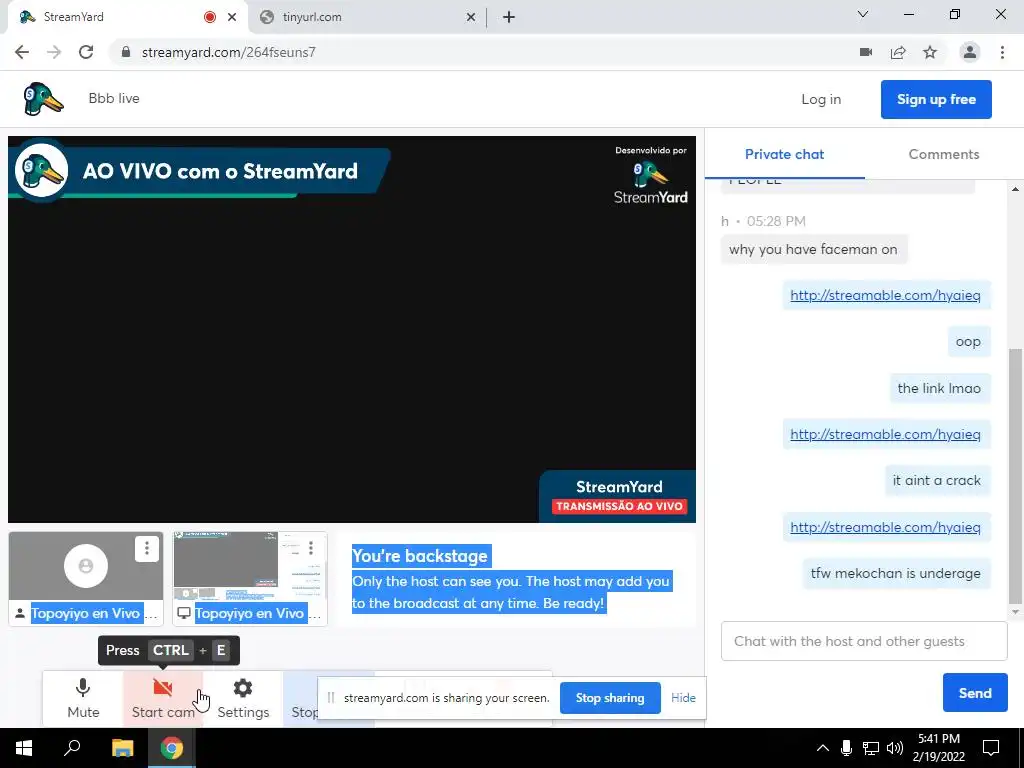This screenshot has height=768, width=1024.
Task: Click the 'tfw mekochan is underage' message
Action: coord(895,573)
